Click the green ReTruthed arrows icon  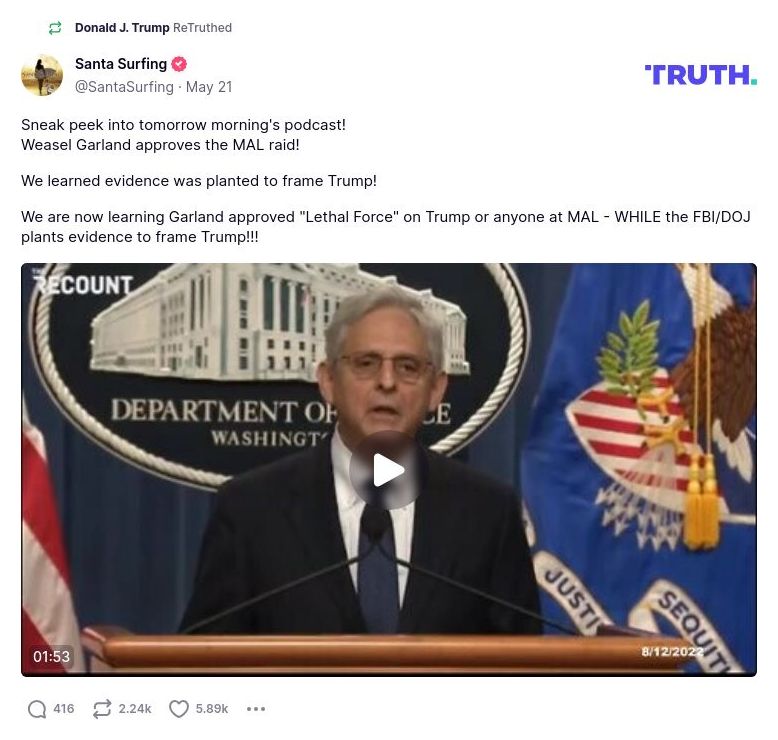coord(55,28)
